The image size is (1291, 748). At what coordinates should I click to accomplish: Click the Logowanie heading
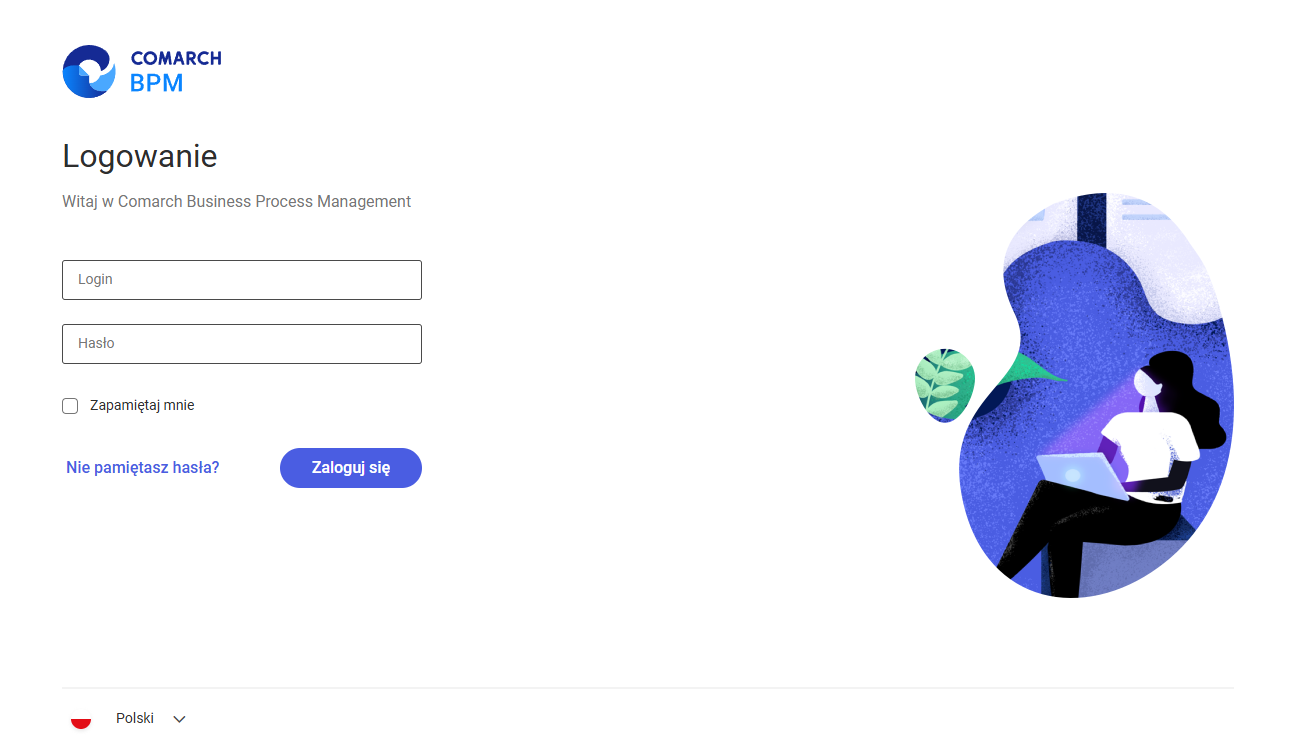[x=140, y=156]
